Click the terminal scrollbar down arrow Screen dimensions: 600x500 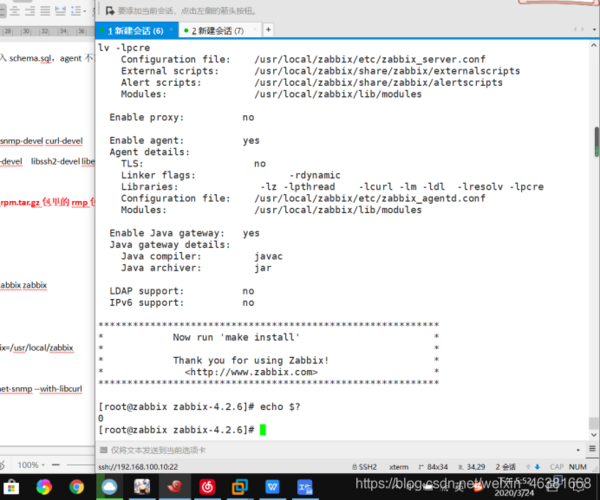coord(594,435)
